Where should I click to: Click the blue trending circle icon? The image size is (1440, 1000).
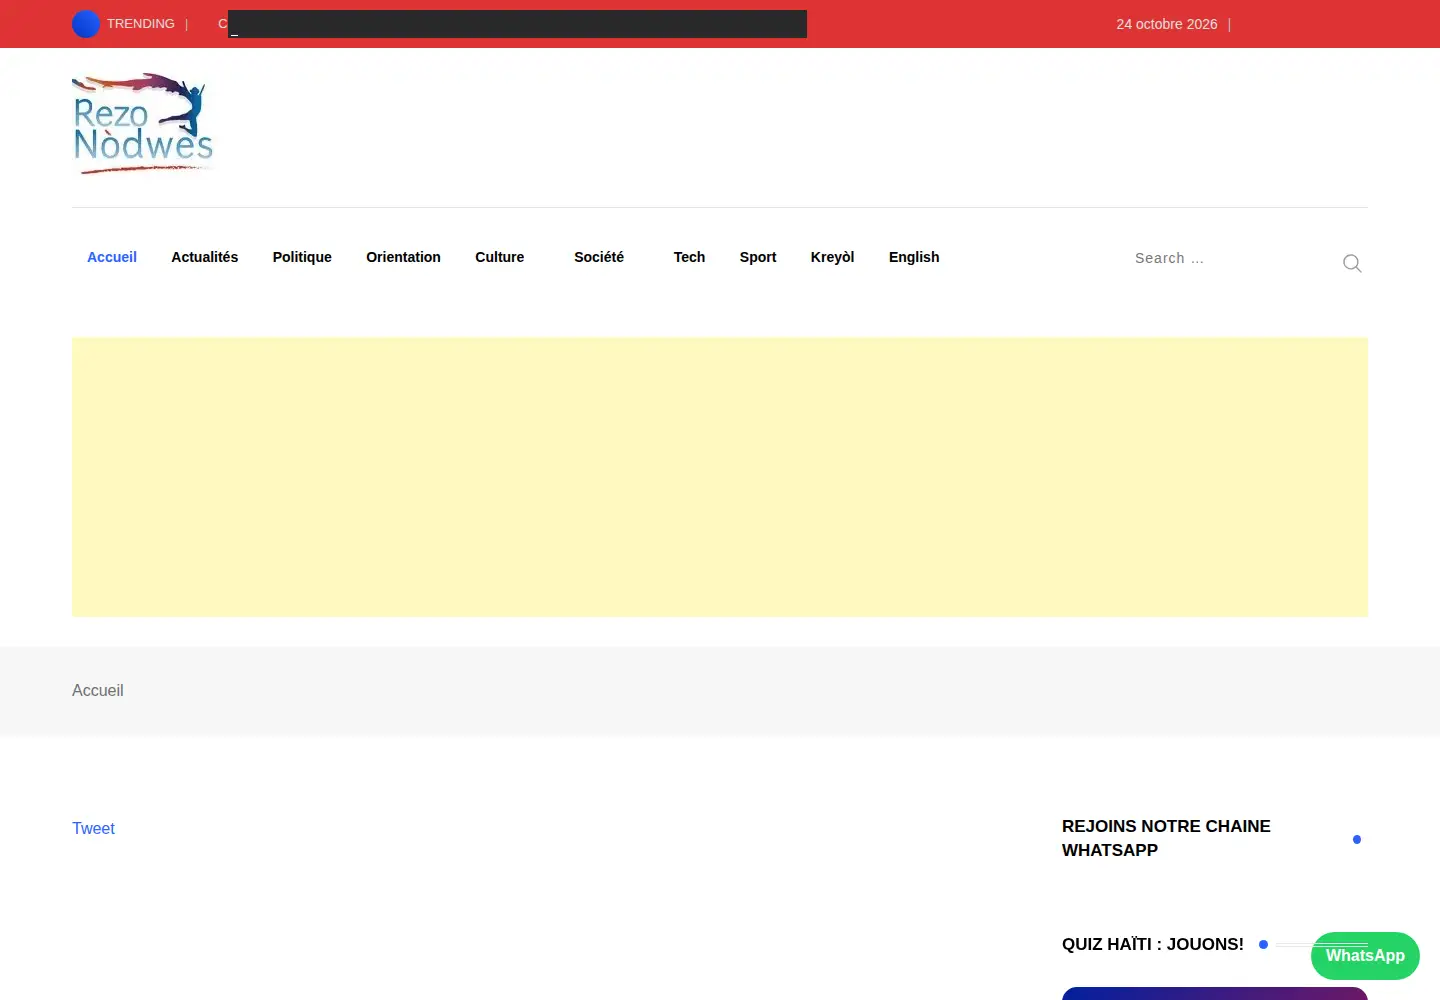pos(86,24)
